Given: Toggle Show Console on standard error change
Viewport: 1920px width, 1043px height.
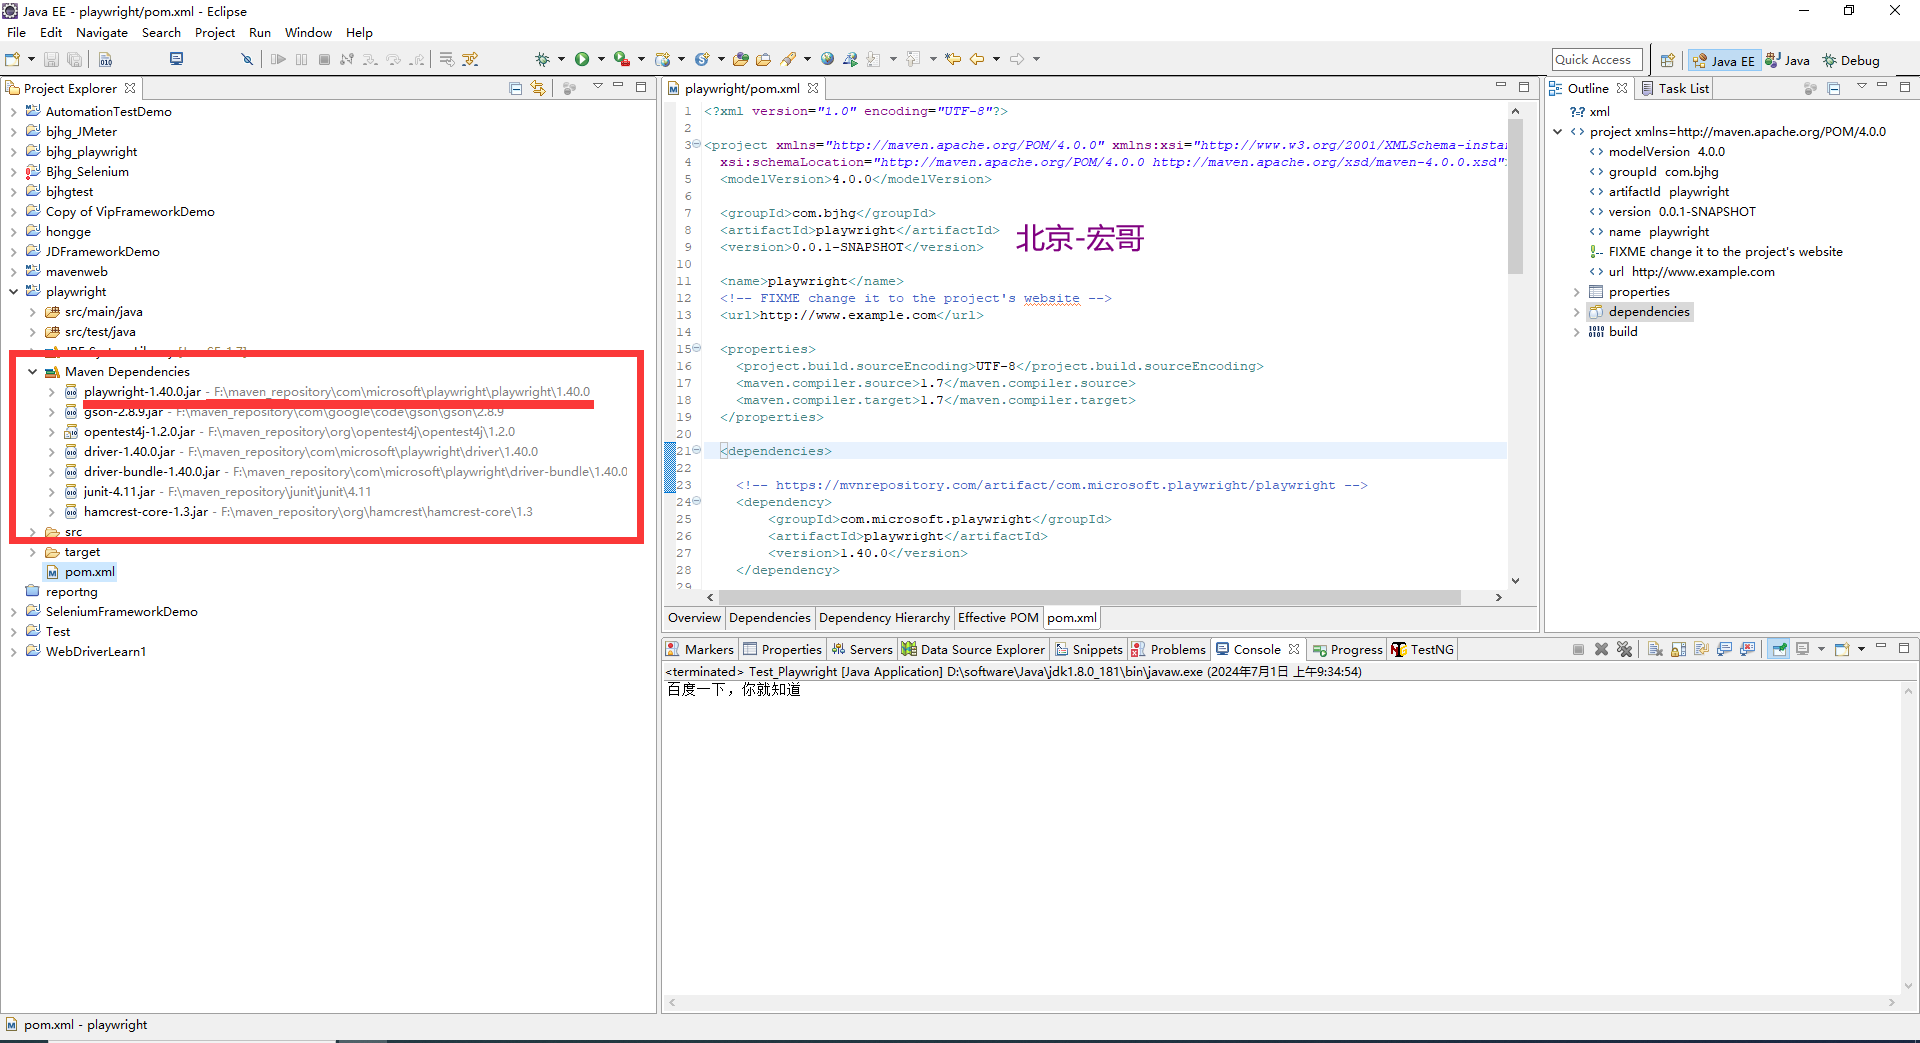Looking at the screenshot, I should click(x=1747, y=650).
